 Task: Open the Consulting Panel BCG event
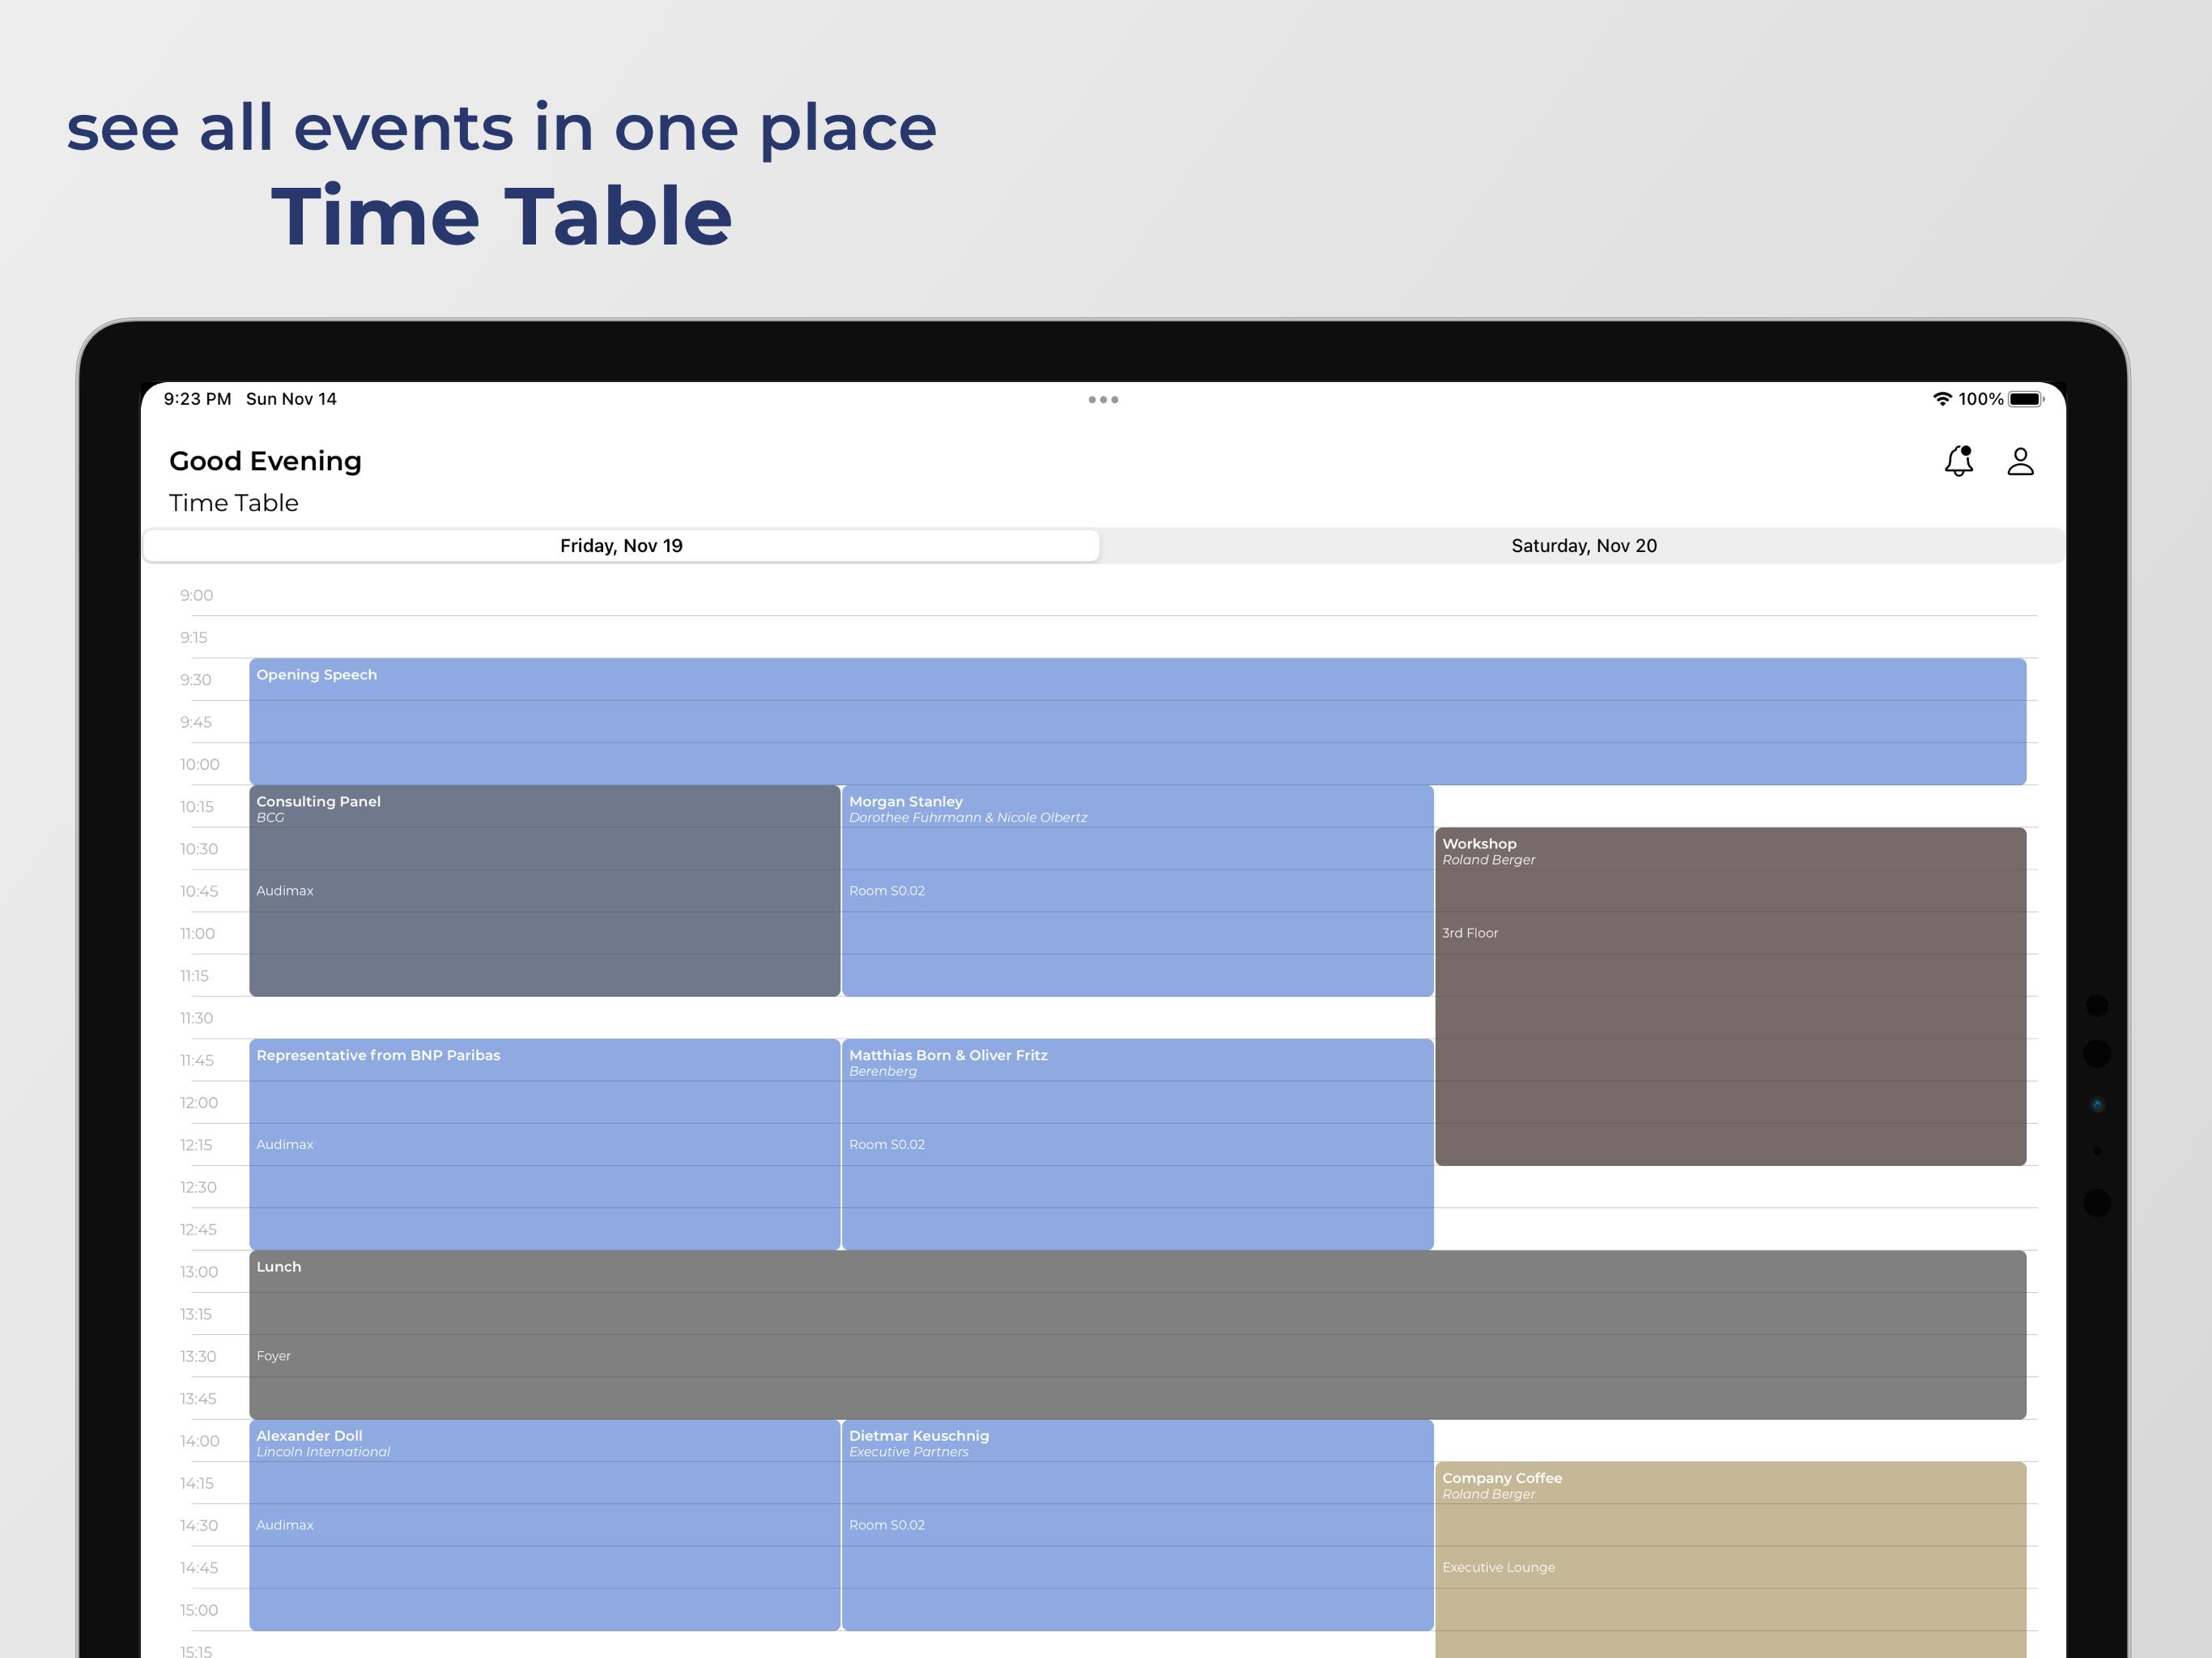click(x=544, y=890)
